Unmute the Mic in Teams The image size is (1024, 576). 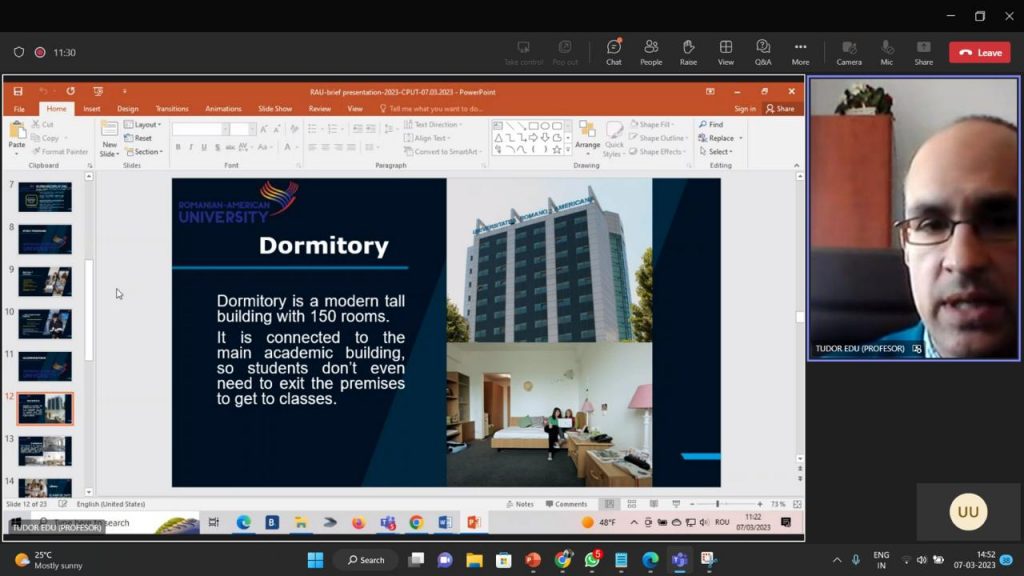(886, 52)
